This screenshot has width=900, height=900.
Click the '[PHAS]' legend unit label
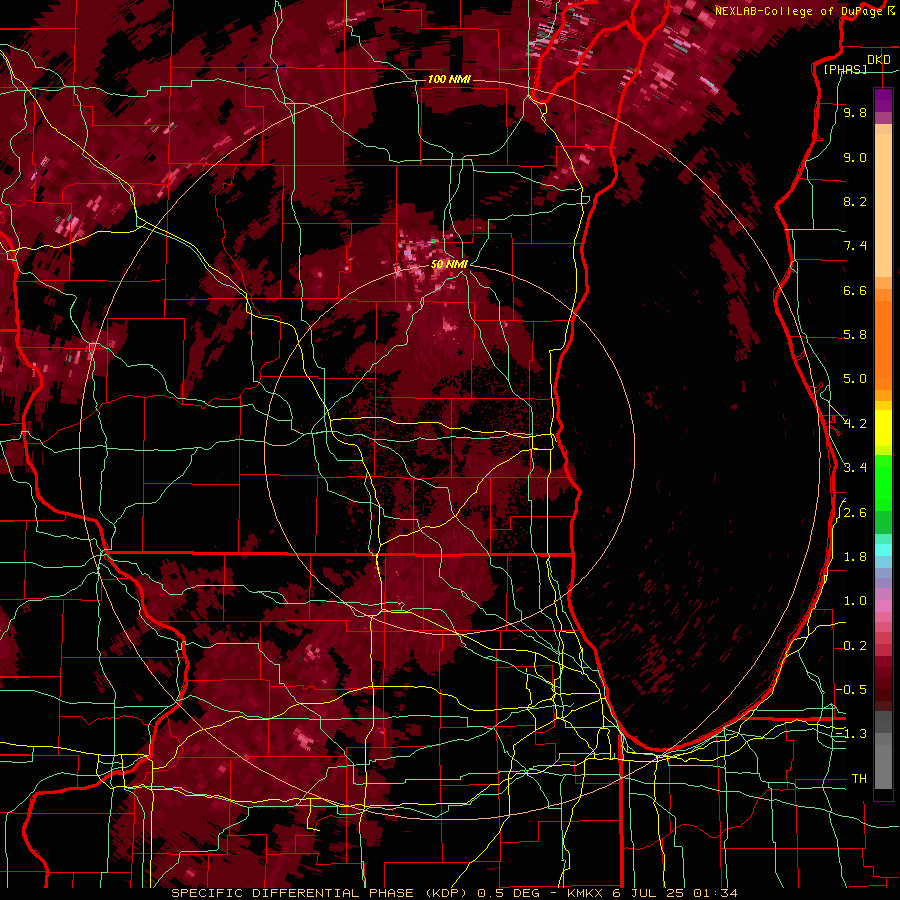[845, 69]
